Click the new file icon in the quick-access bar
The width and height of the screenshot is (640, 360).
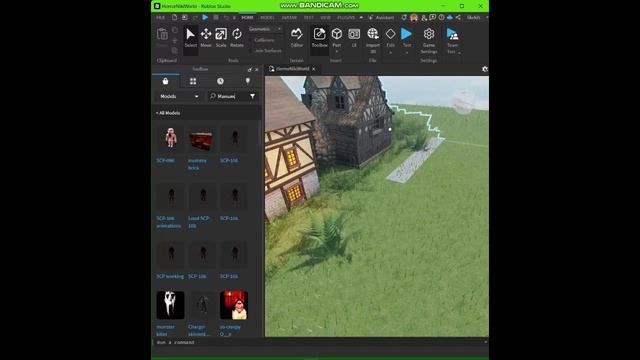coord(174,17)
